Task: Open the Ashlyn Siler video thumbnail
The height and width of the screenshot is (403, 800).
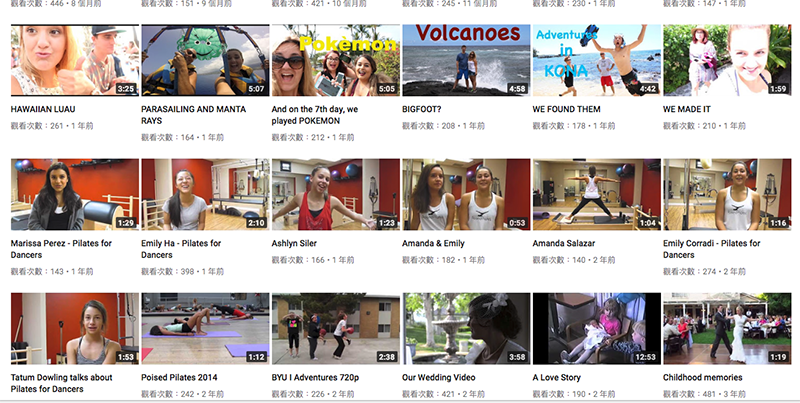Action: [335, 194]
